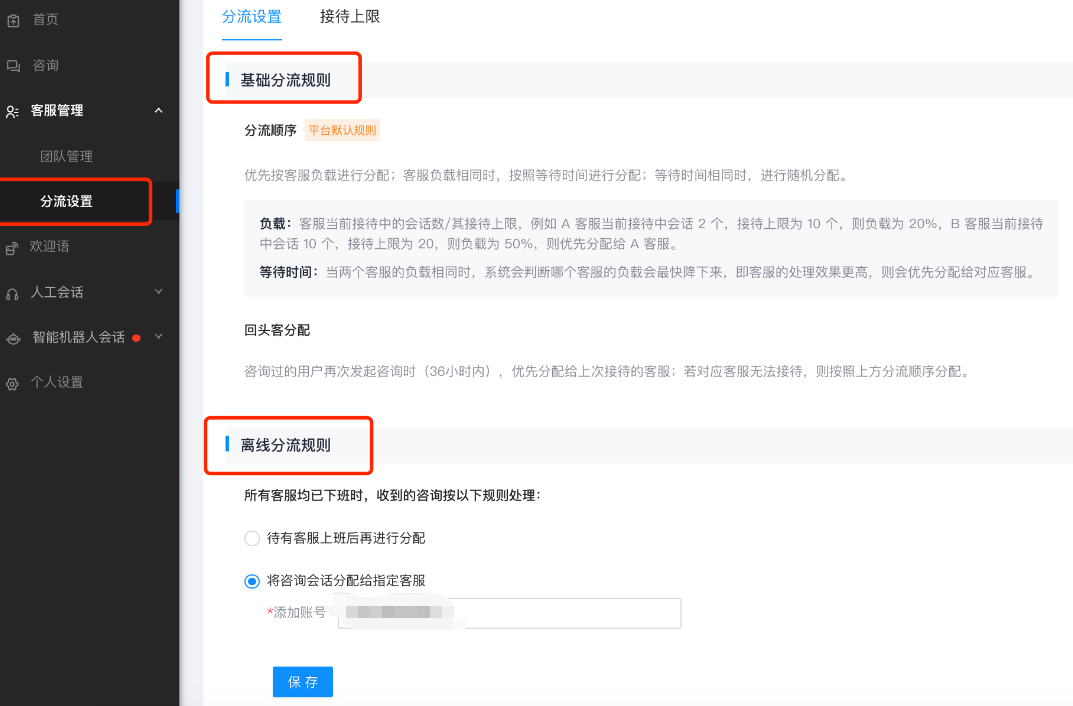Click the 保存 save button

coord(302,681)
